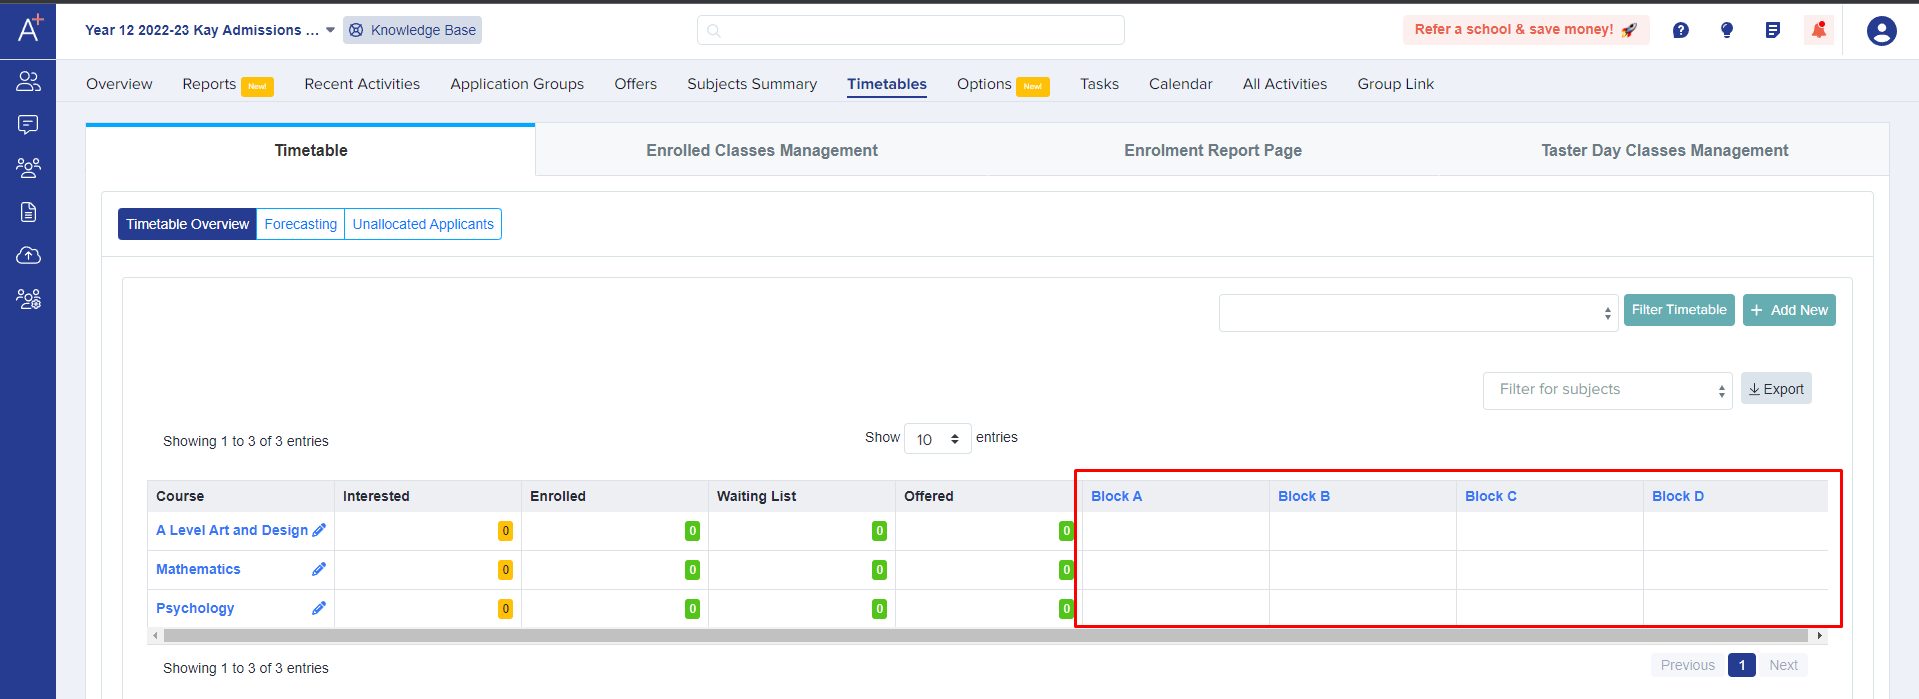Screen dimensions: 1919x699
Task: Click the Block C column header
Action: [x=1491, y=496]
